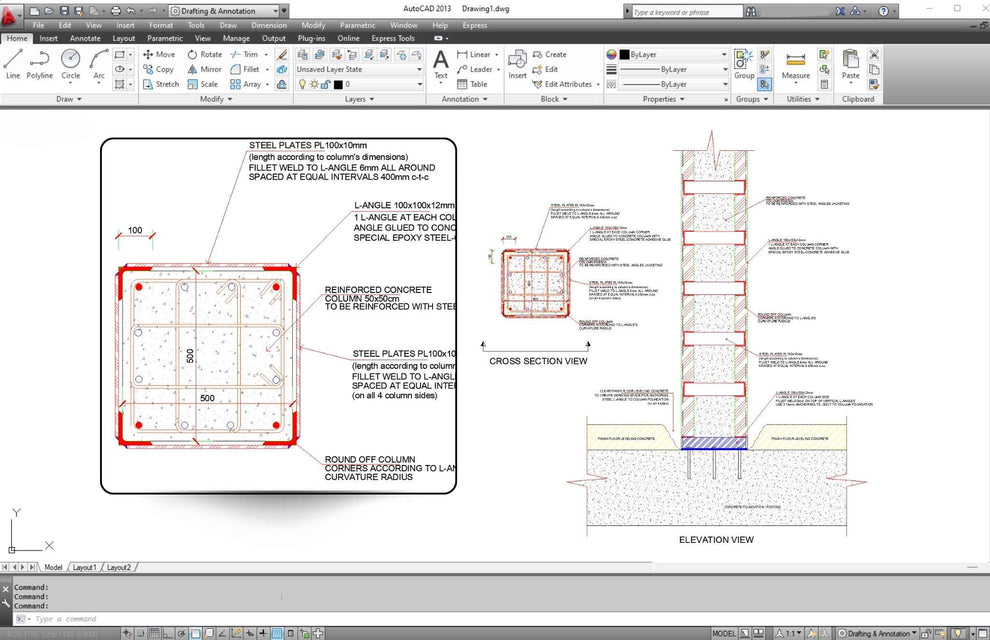Image resolution: width=990 pixels, height=640 pixels.
Task: Expand the Annotation panel
Action: 465,99
